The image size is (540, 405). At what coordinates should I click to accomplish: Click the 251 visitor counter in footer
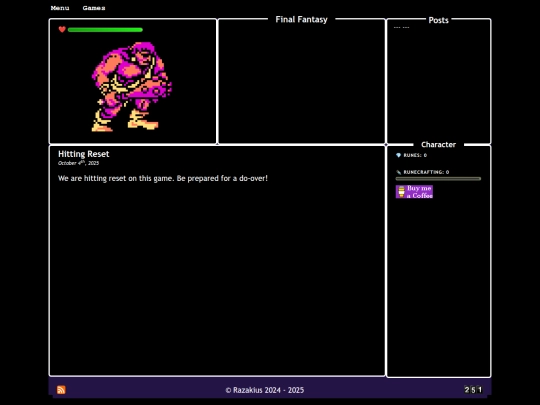click(x=473, y=390)
